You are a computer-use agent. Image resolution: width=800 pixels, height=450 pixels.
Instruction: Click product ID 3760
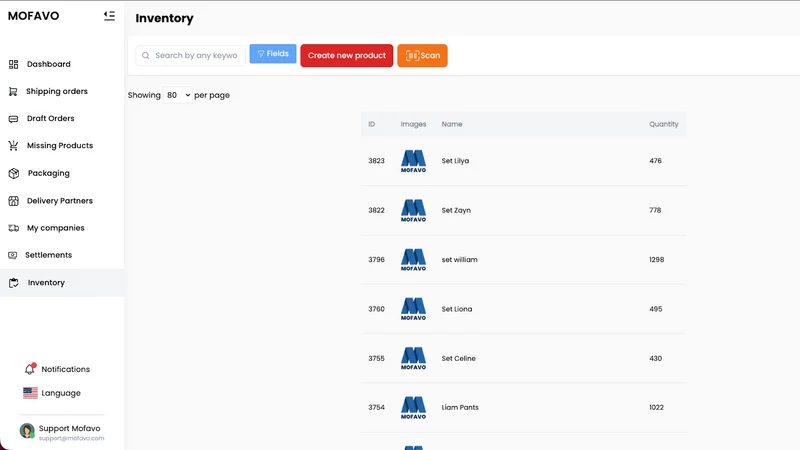point(377,309)
